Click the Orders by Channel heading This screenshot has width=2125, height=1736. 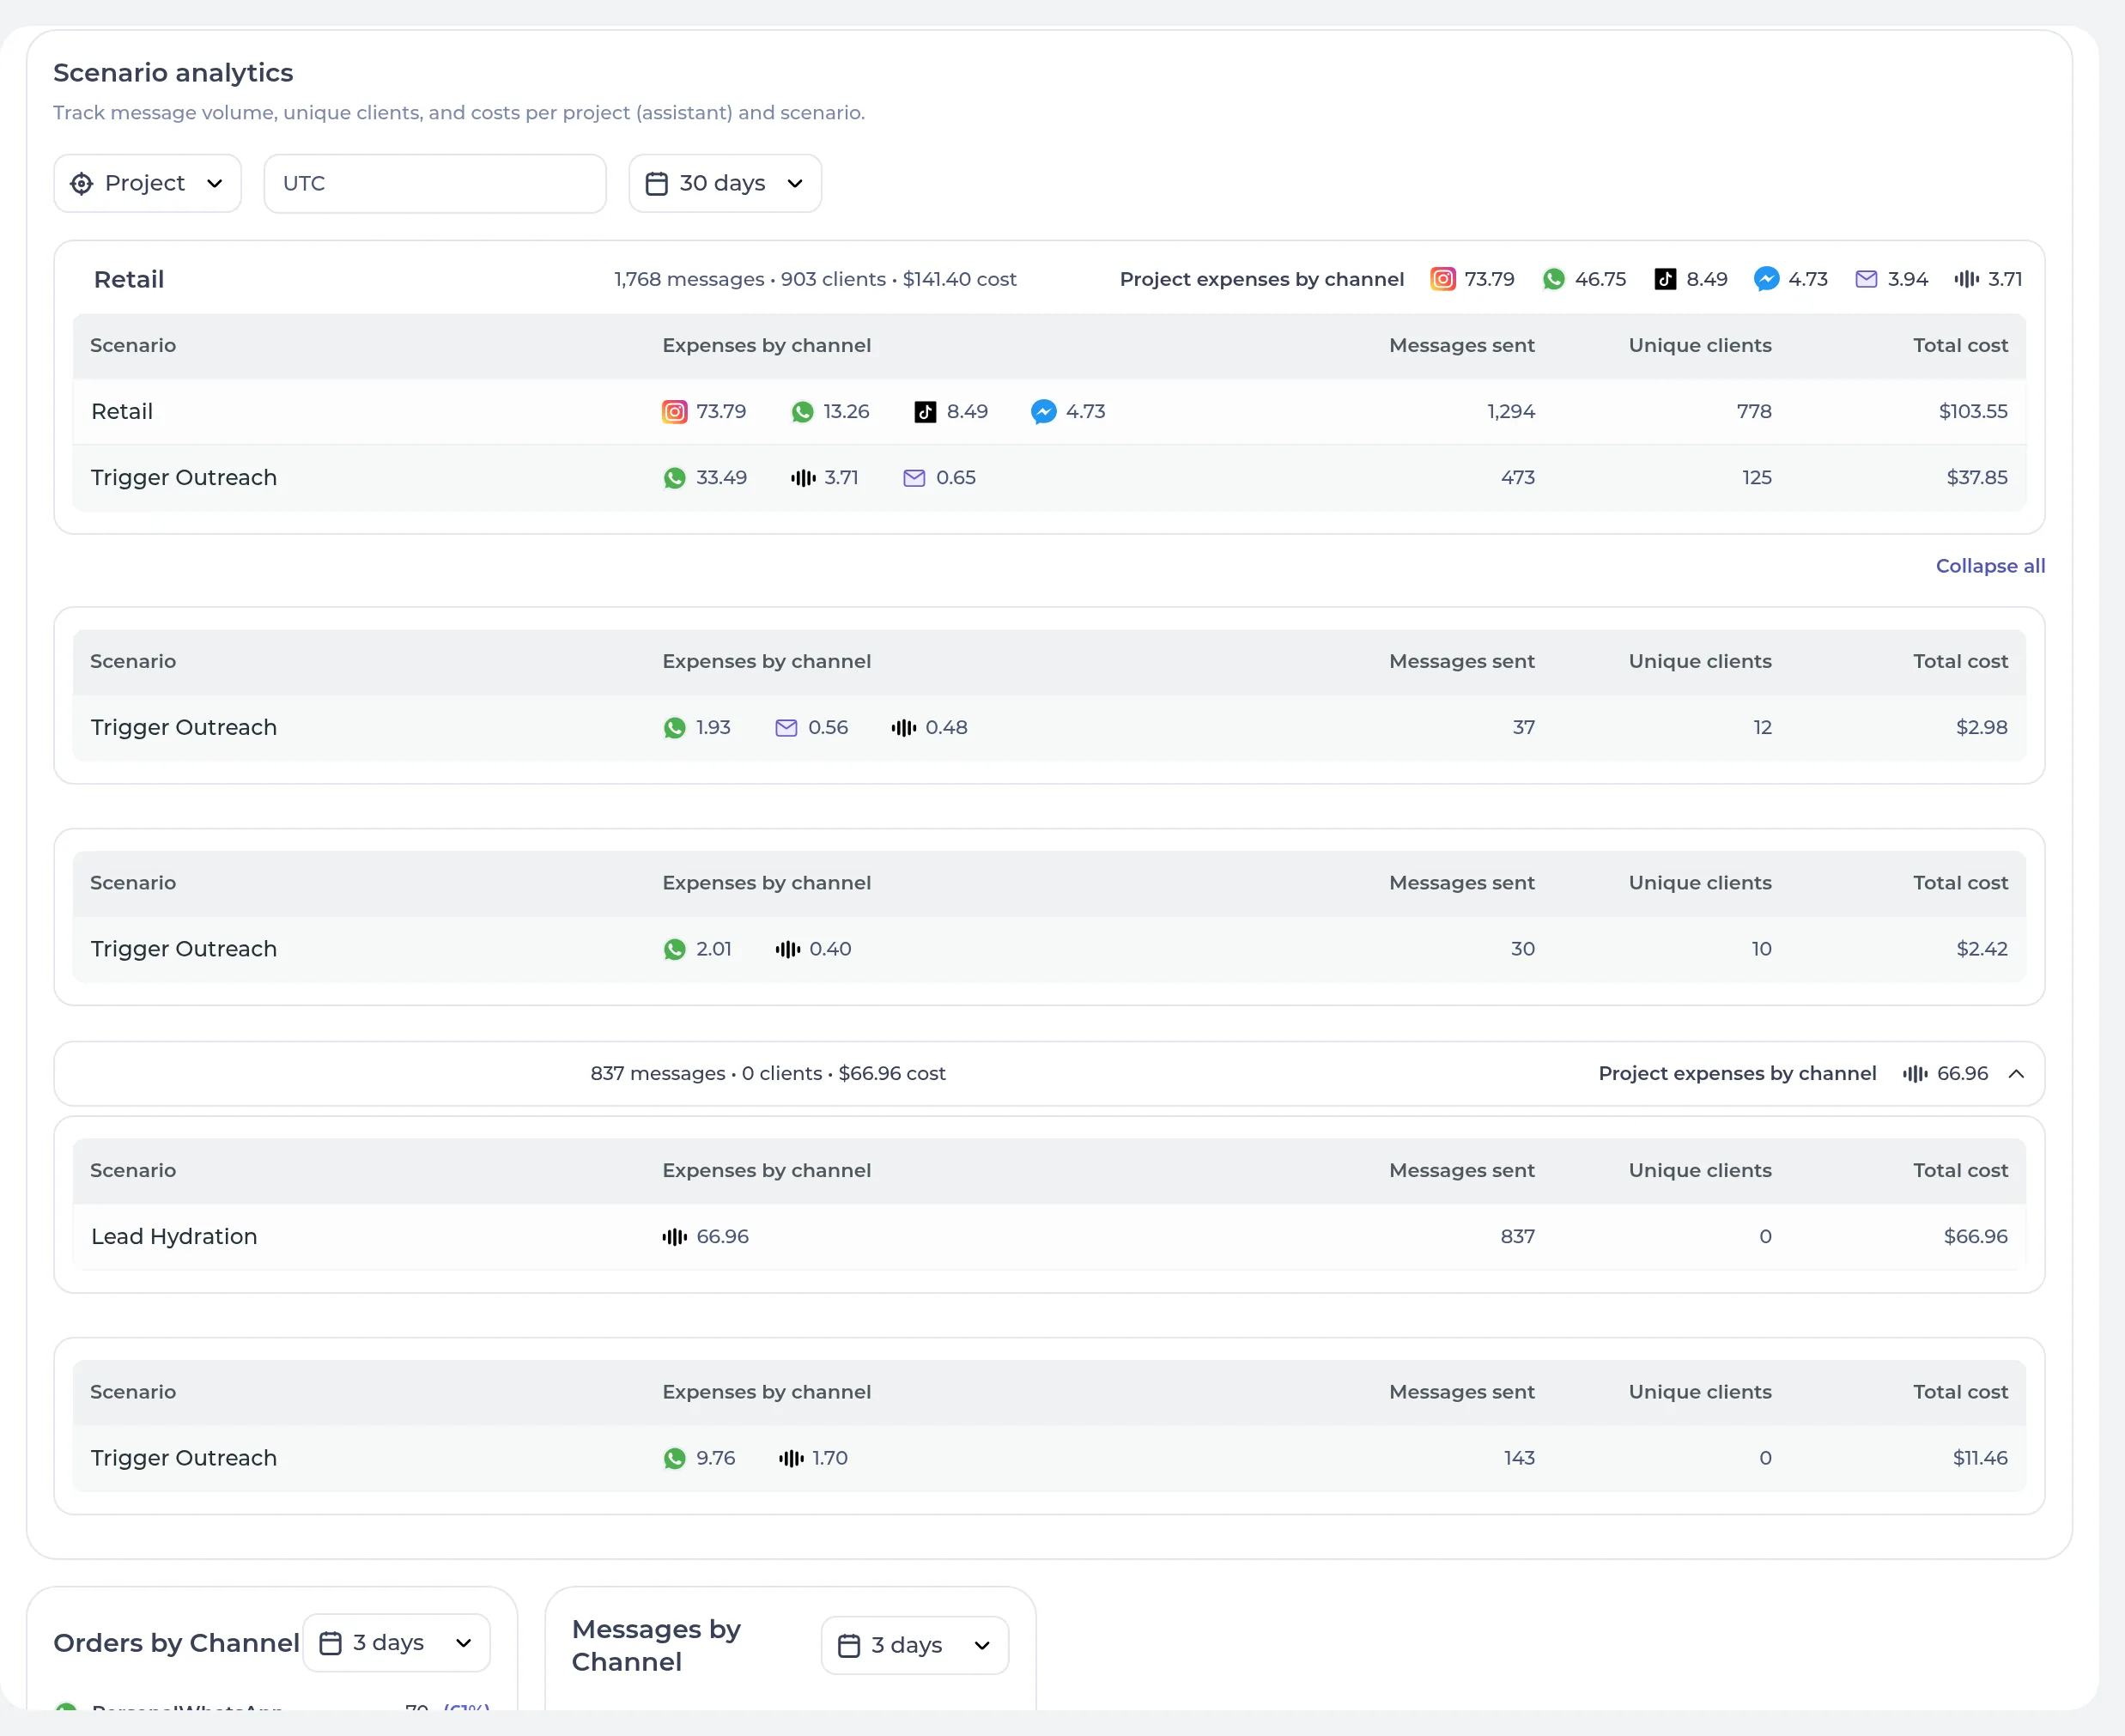(176, 1643)
